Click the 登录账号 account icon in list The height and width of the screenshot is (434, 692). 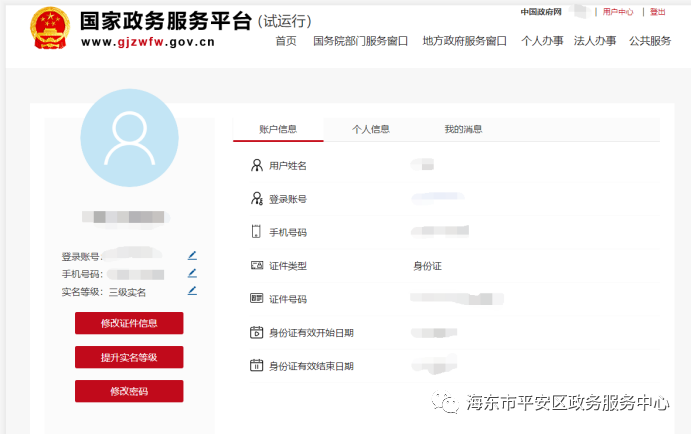point(257,199)
